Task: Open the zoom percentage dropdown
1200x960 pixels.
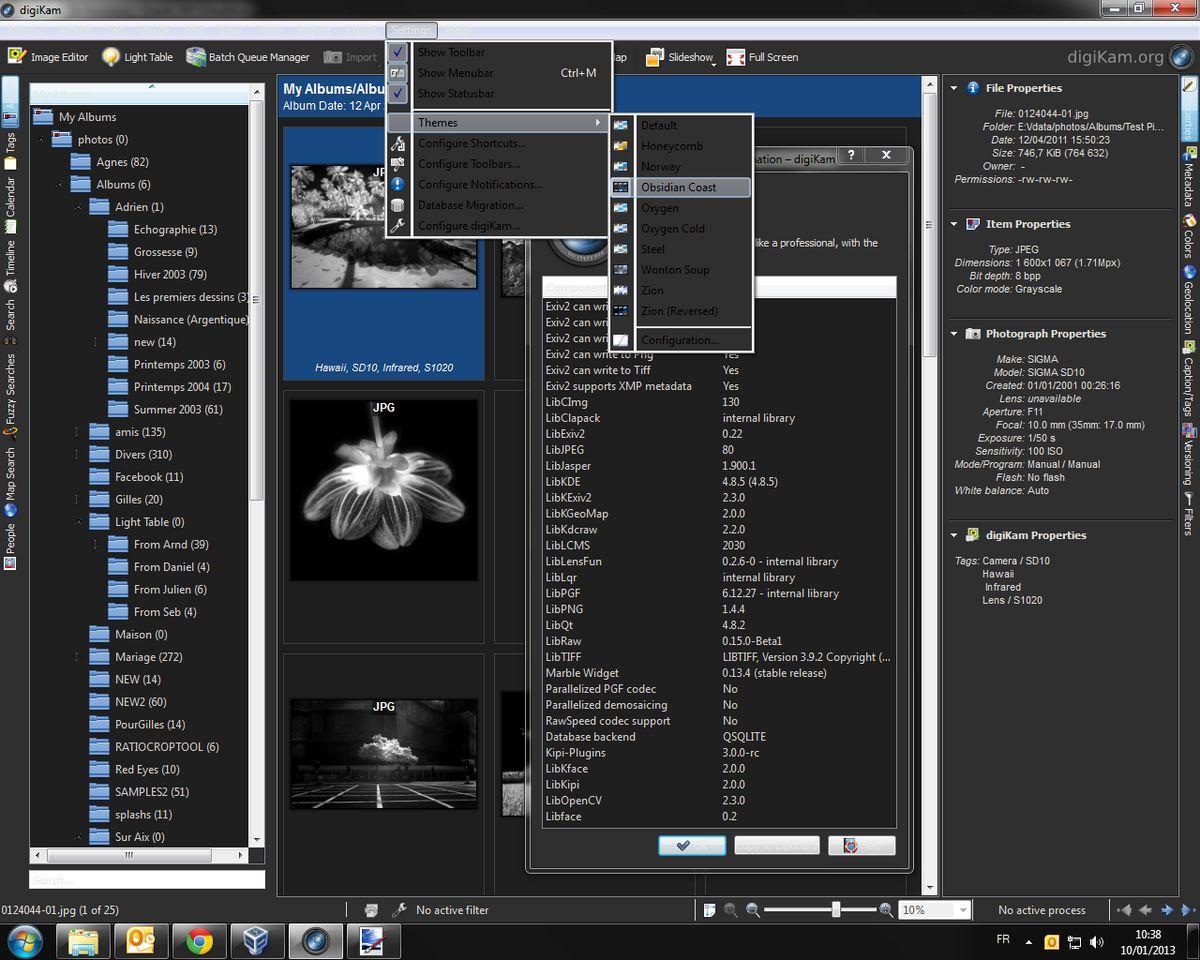Action: point(962,910)
